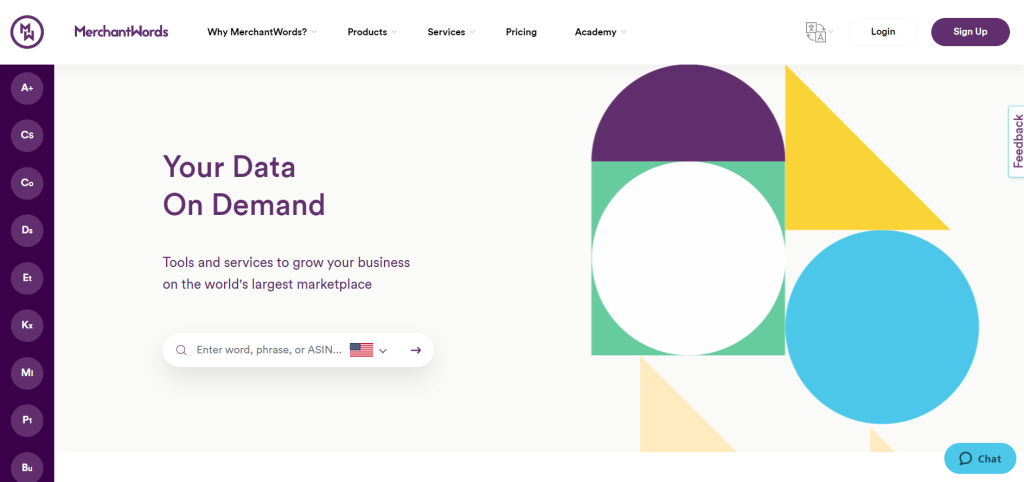The width and height of the screenshot is (1024, 482).
Task: Open the Feedback side tab
Action: [x=1017, y=141]
